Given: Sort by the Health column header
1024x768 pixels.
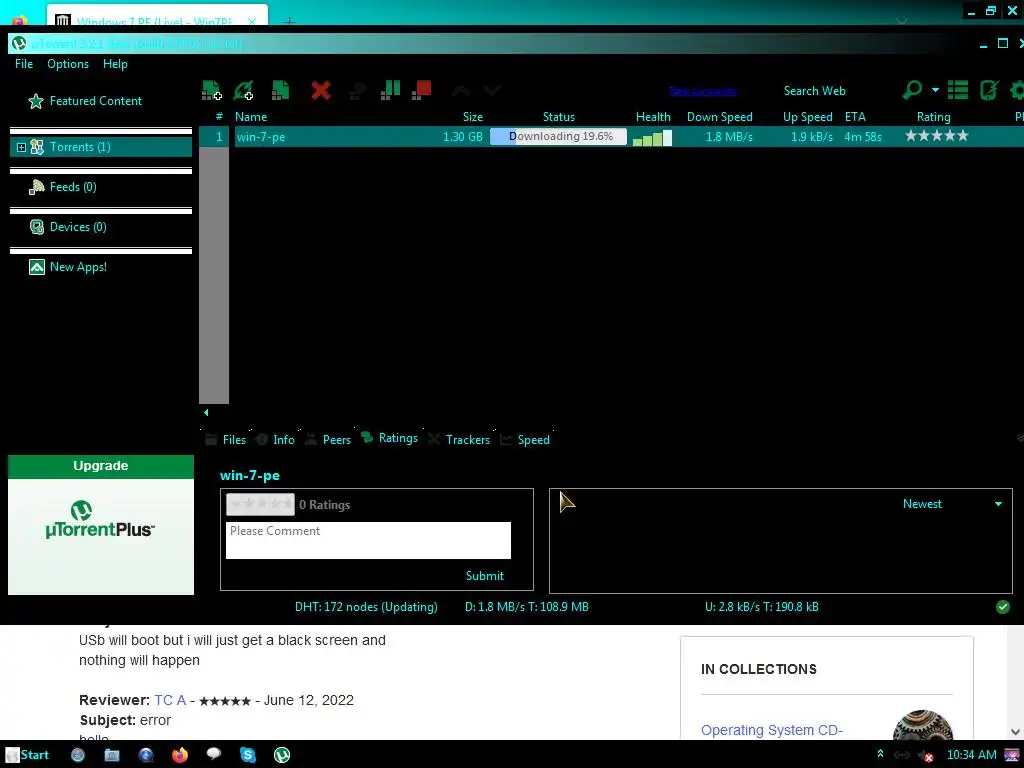Looking at the screenshot, I should point(653,117).
